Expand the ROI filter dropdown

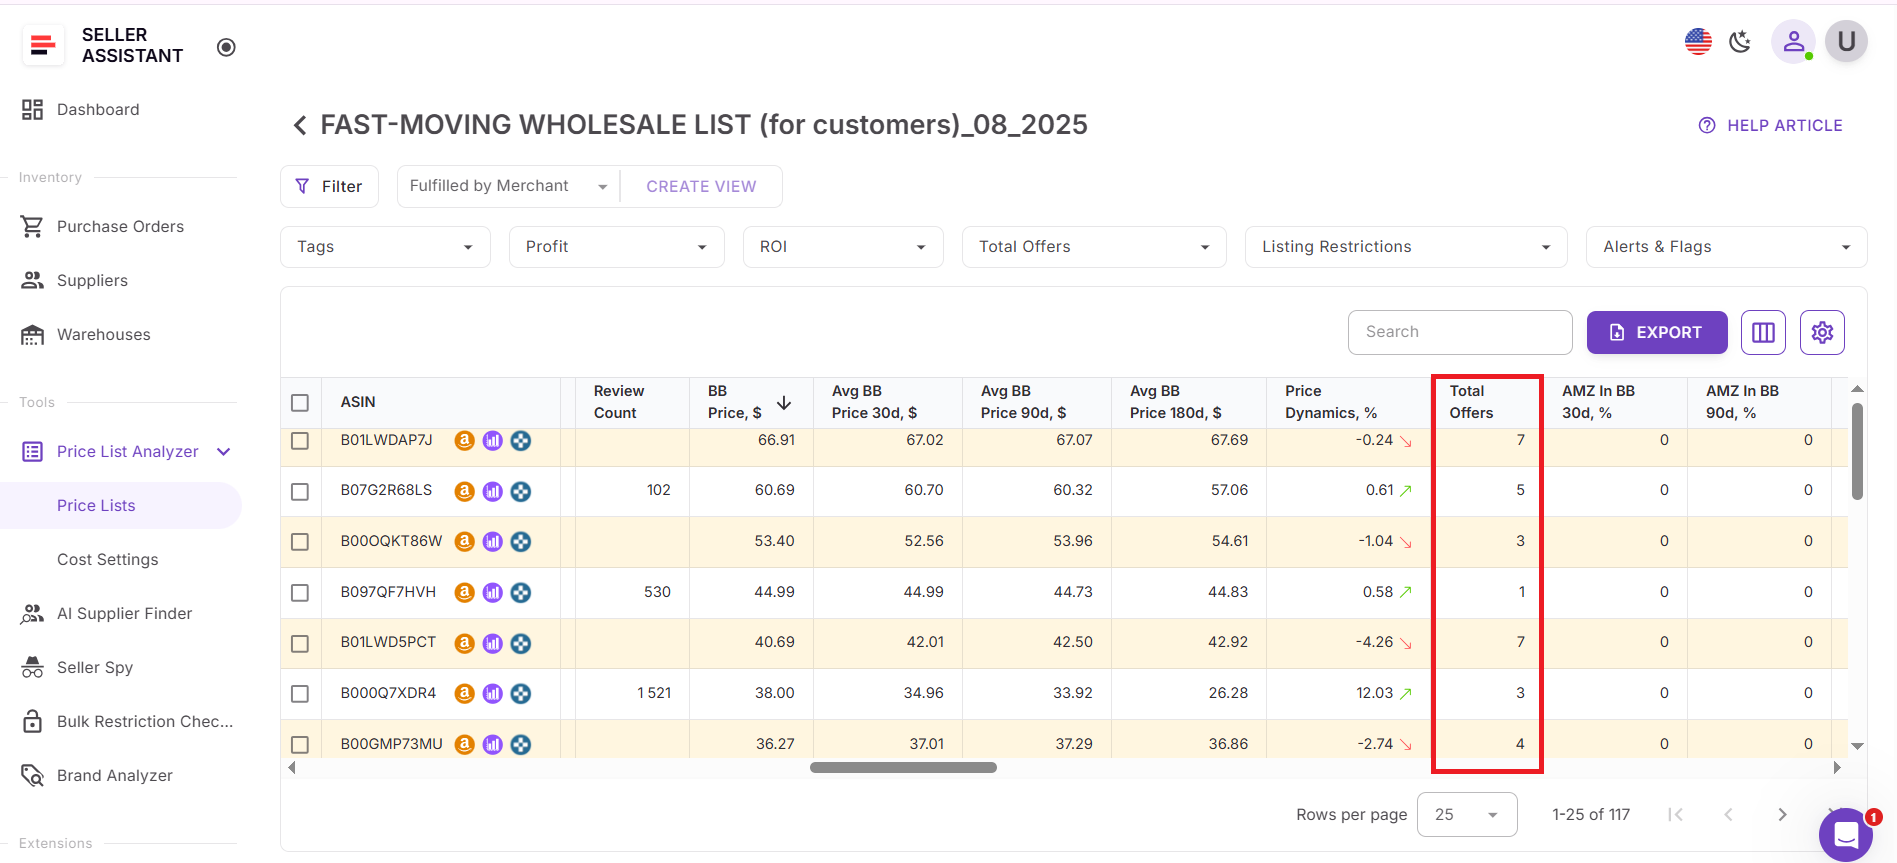843,247
